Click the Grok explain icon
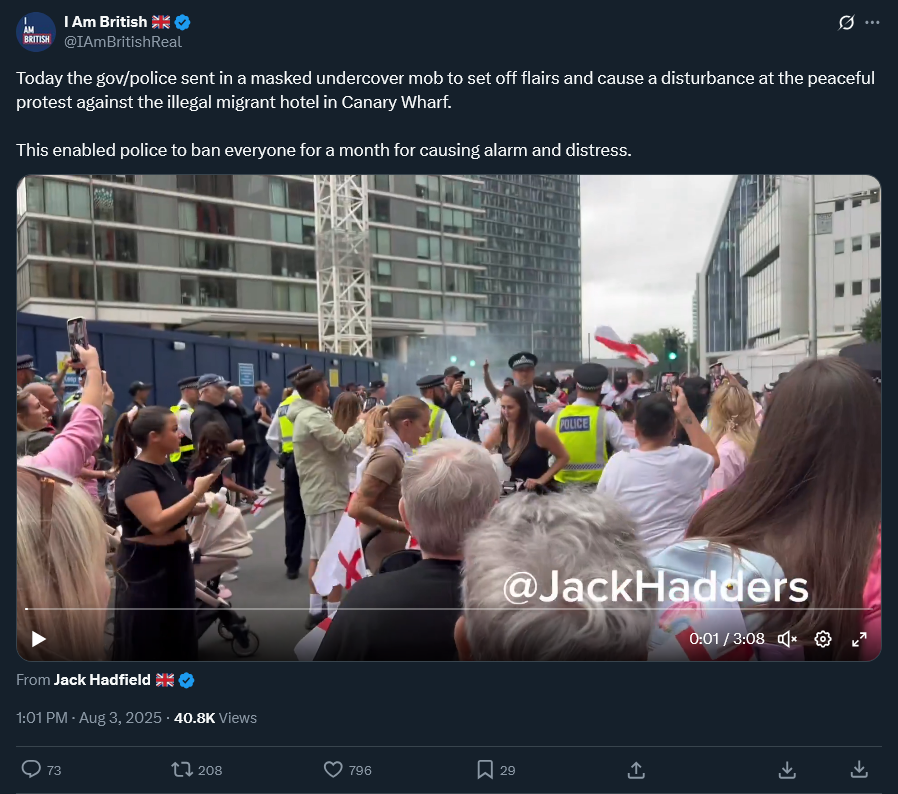898x794 pixels. tap(846, 22)
